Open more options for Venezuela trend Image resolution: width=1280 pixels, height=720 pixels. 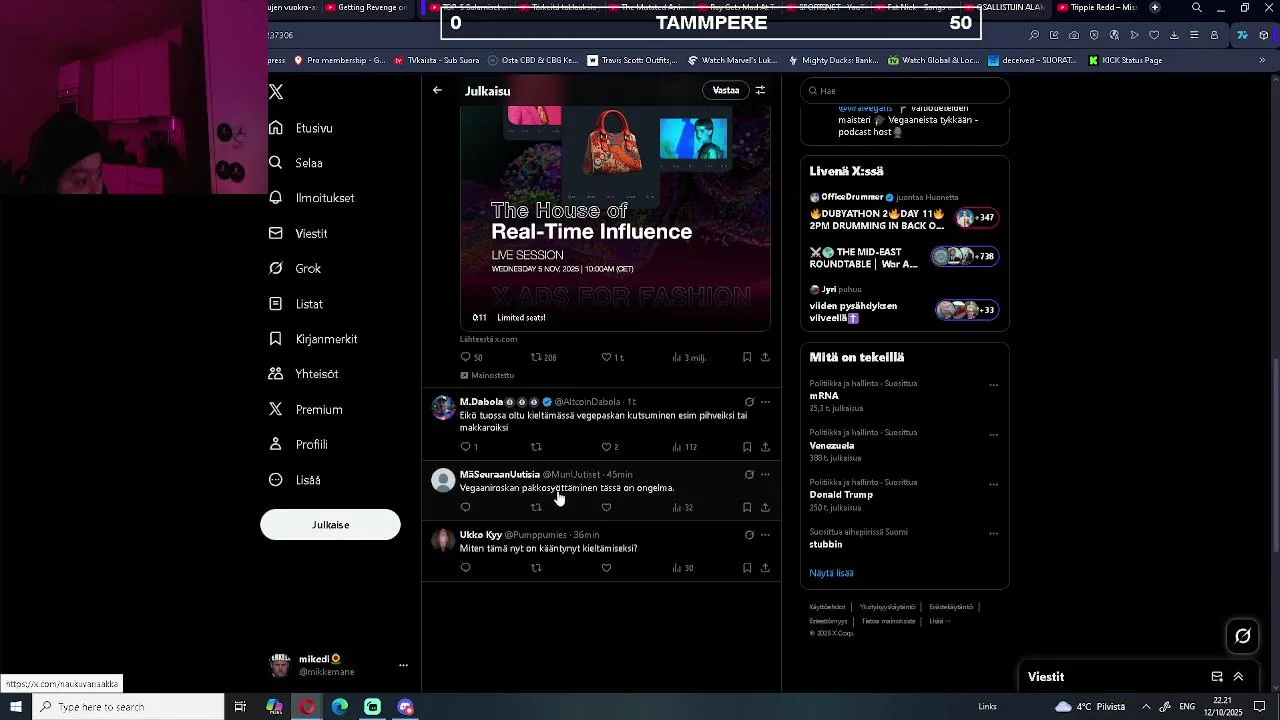pyautogui.click(x=993, y=435)
